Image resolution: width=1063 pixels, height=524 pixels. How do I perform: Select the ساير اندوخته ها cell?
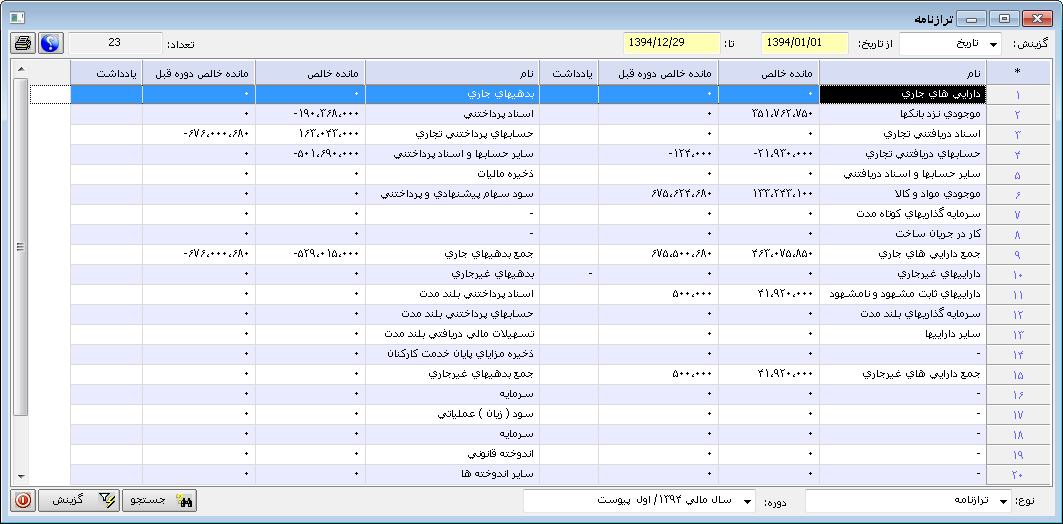453,475
